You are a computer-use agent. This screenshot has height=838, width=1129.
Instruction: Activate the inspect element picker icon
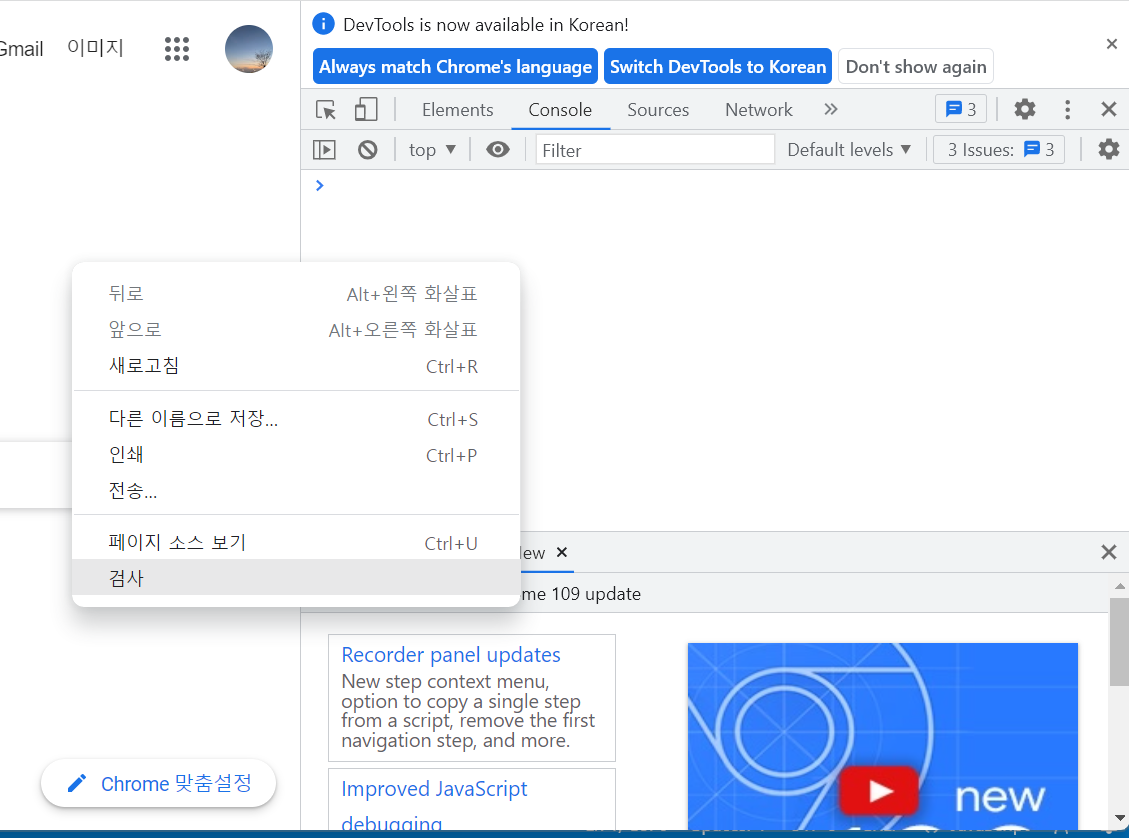click(326, 109)
